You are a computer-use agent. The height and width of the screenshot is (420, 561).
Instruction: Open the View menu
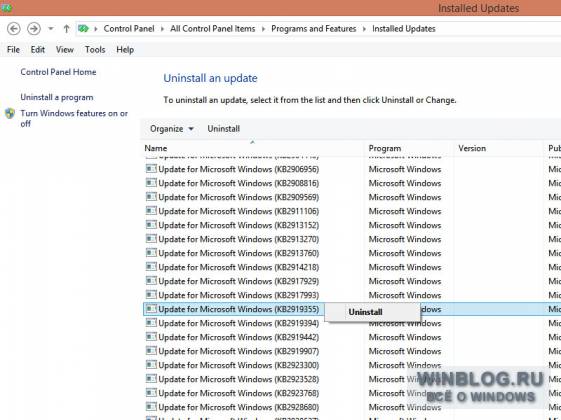pyautogui.click(x=65, y=50)
